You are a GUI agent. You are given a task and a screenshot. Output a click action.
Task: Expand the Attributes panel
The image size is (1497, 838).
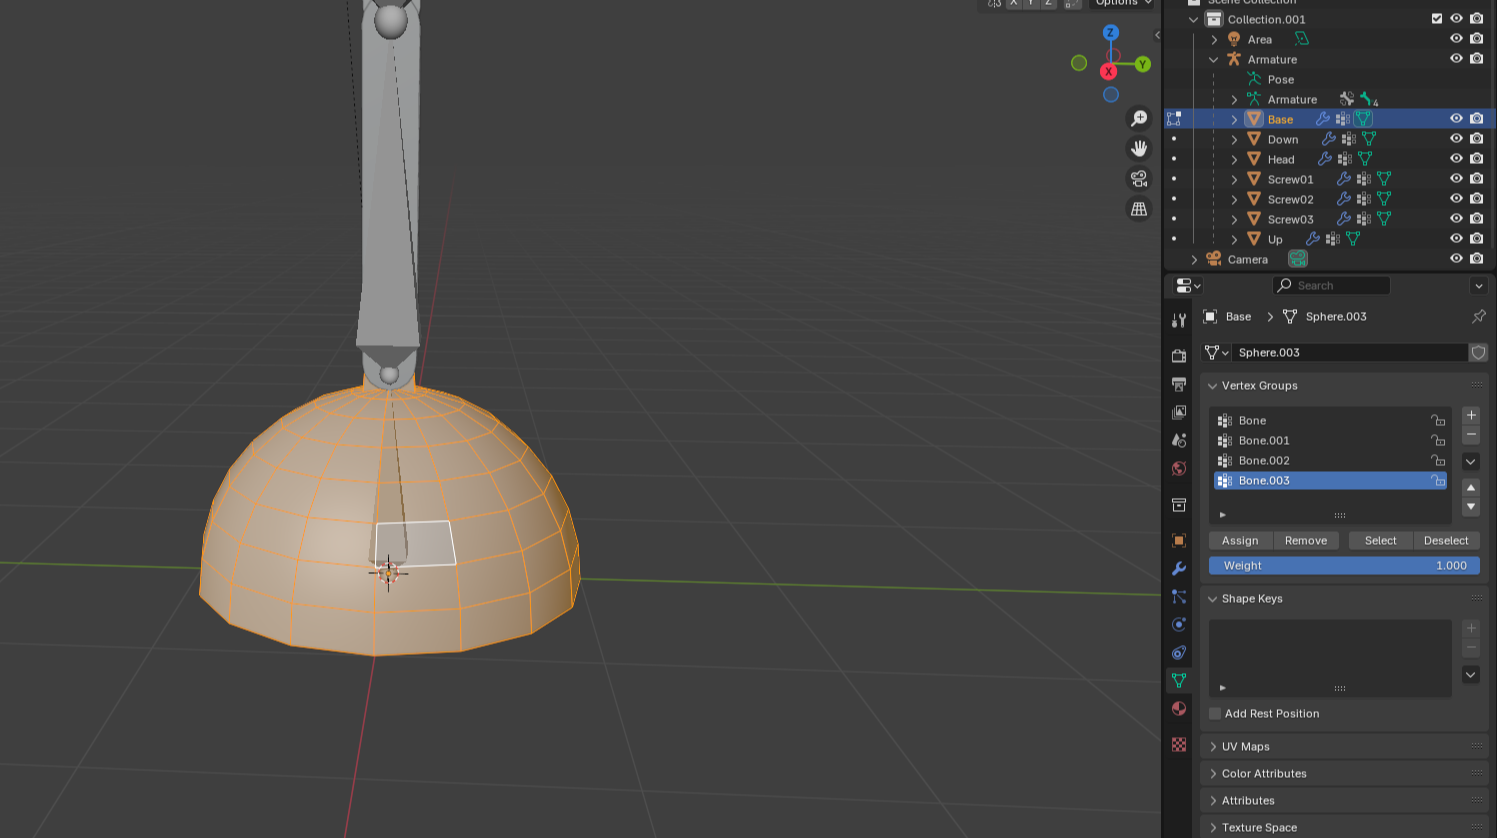tap(1213, 801)
